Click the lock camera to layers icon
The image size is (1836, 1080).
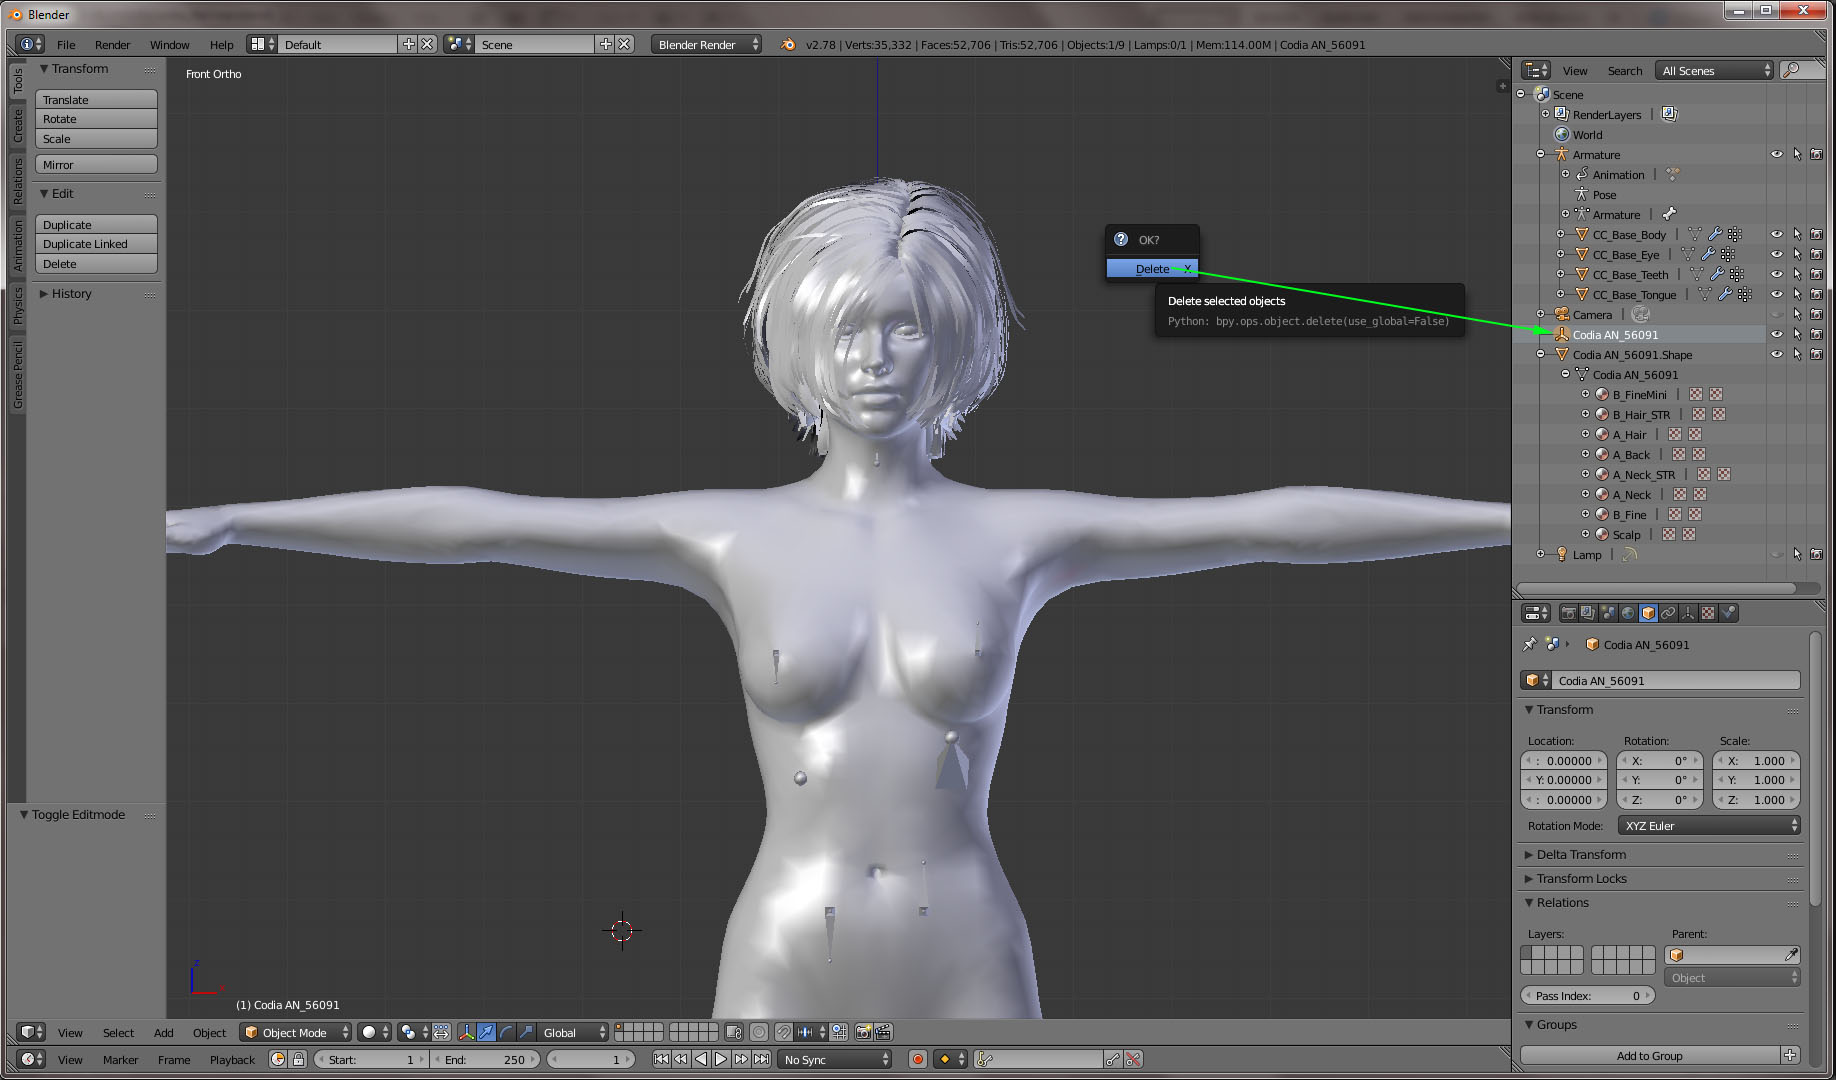734,1032
